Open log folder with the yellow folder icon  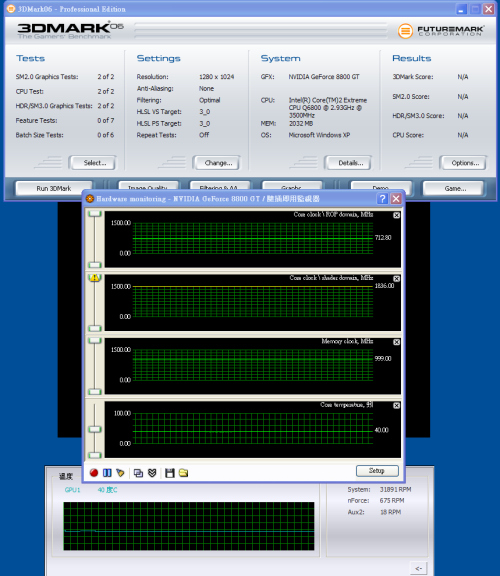point(183,473)
